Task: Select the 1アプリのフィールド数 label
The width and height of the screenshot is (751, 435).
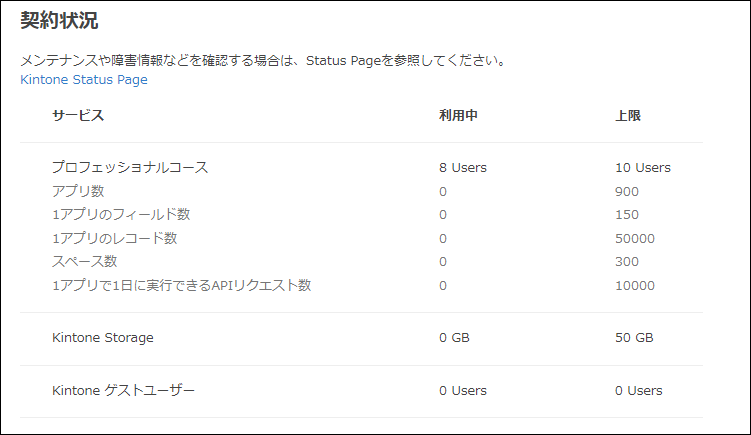Action: 121,215
